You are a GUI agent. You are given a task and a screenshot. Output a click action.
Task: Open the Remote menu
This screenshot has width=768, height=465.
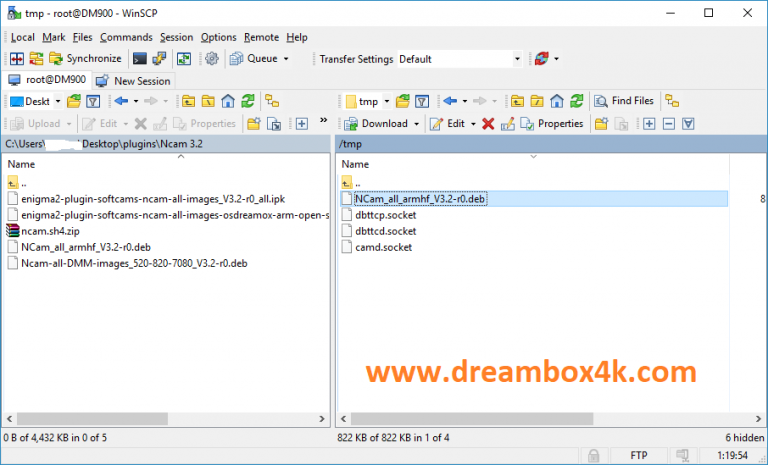[x=262, y=37]
